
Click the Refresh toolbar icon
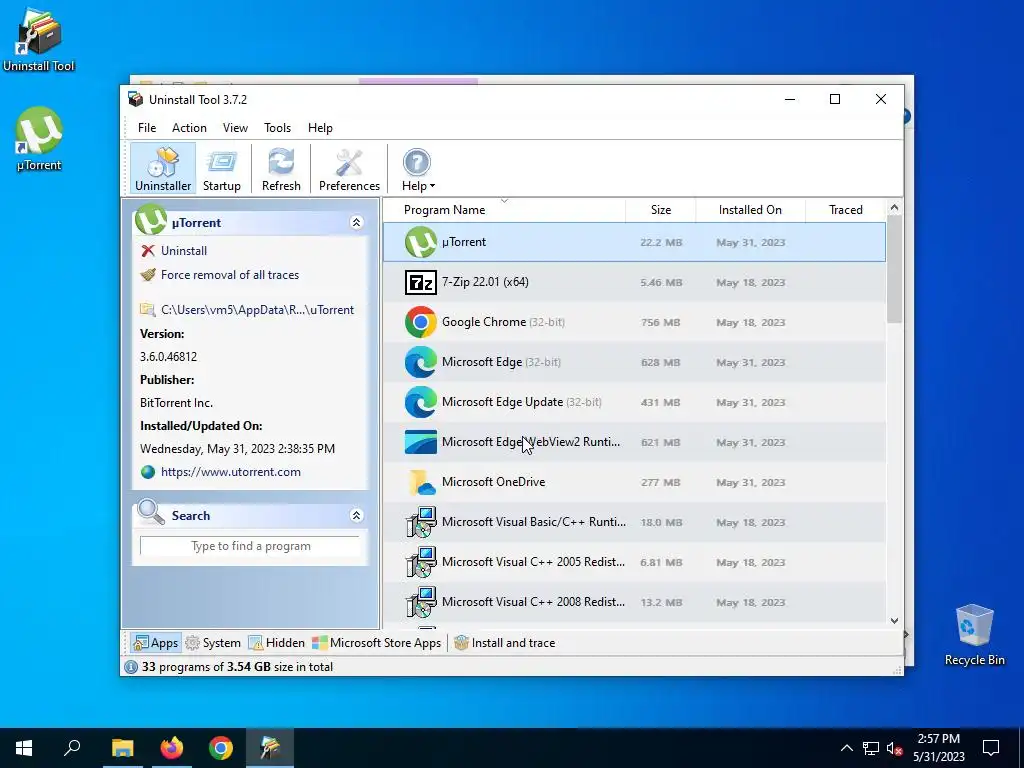coord(281,169)
